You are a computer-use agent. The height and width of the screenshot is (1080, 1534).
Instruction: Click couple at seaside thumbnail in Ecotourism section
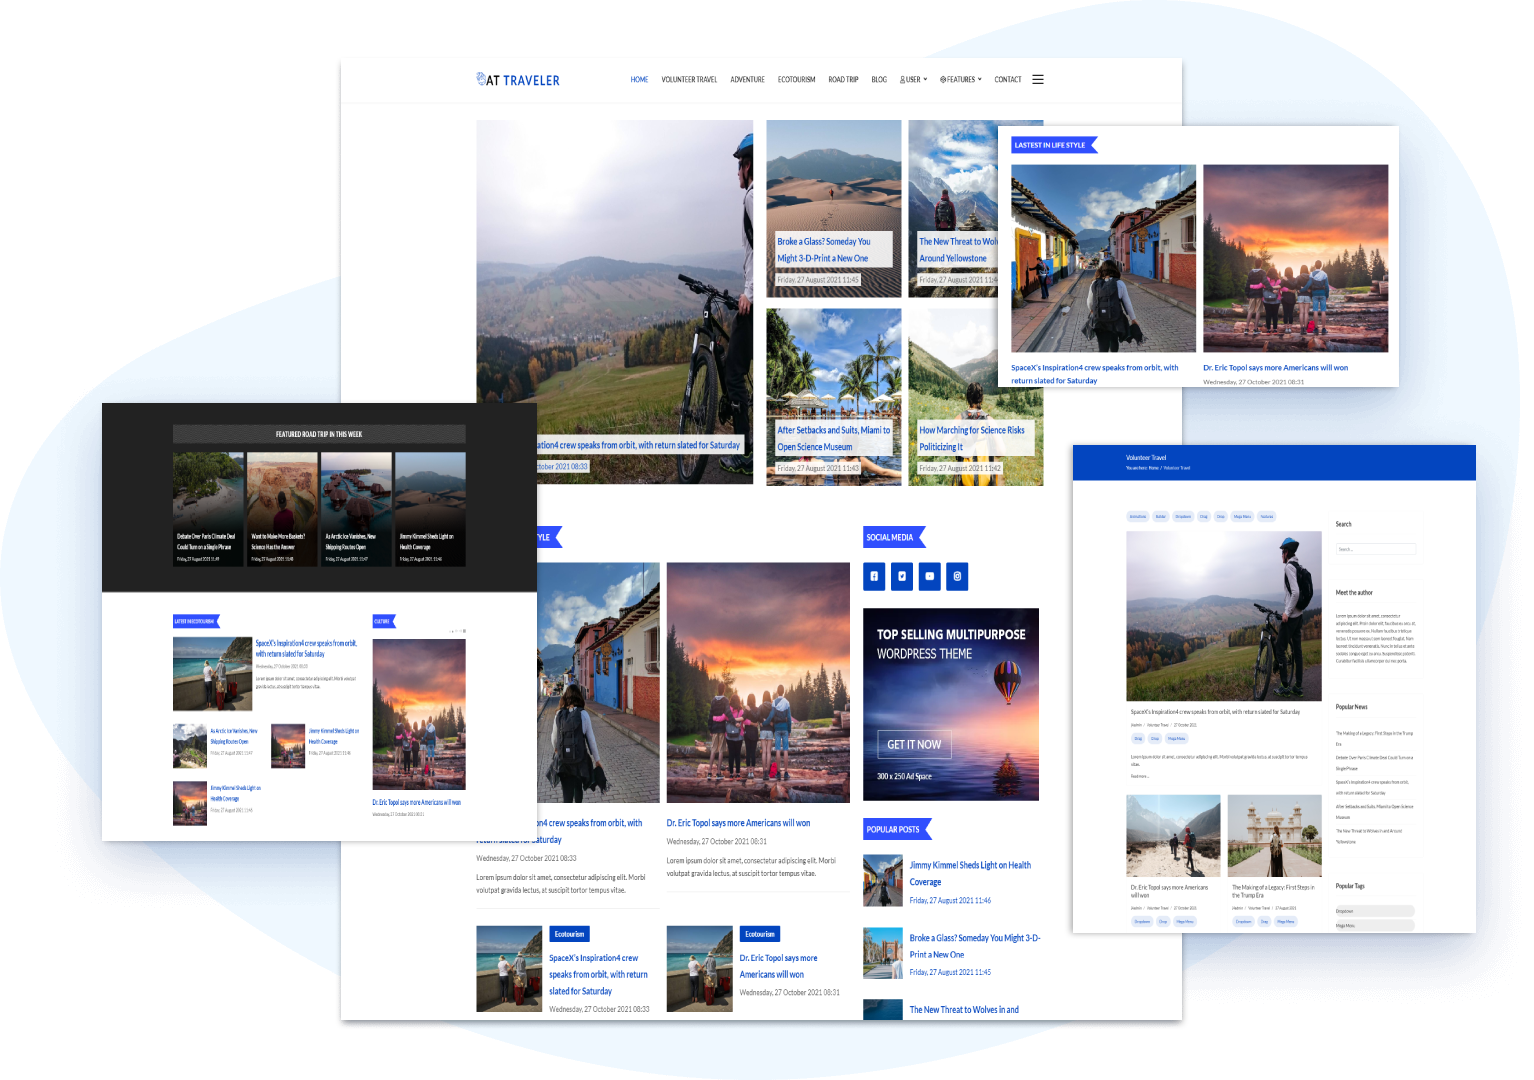(x=212, y=674)
